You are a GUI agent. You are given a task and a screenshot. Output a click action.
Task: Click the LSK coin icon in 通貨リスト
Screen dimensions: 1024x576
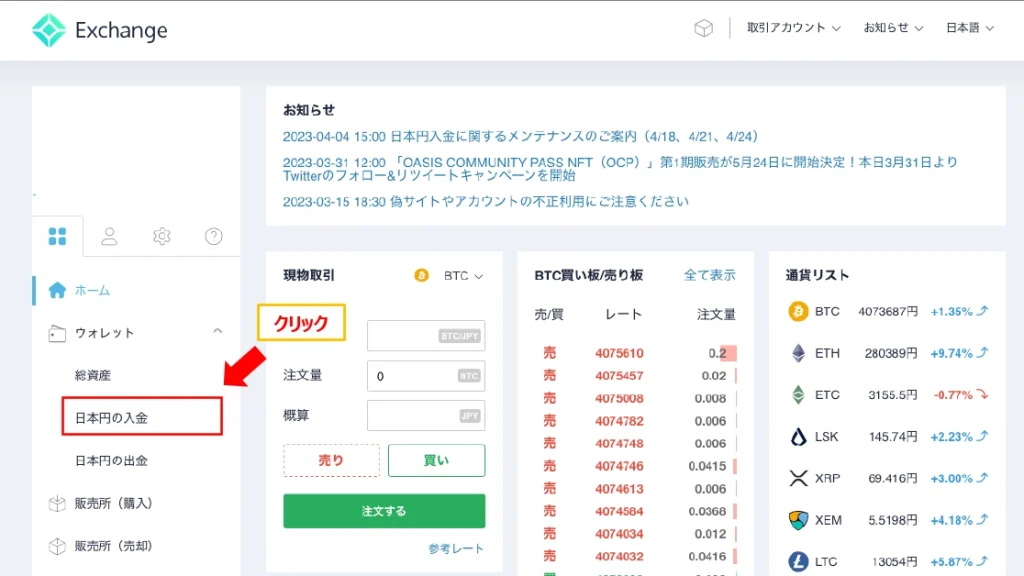point(798,436)
